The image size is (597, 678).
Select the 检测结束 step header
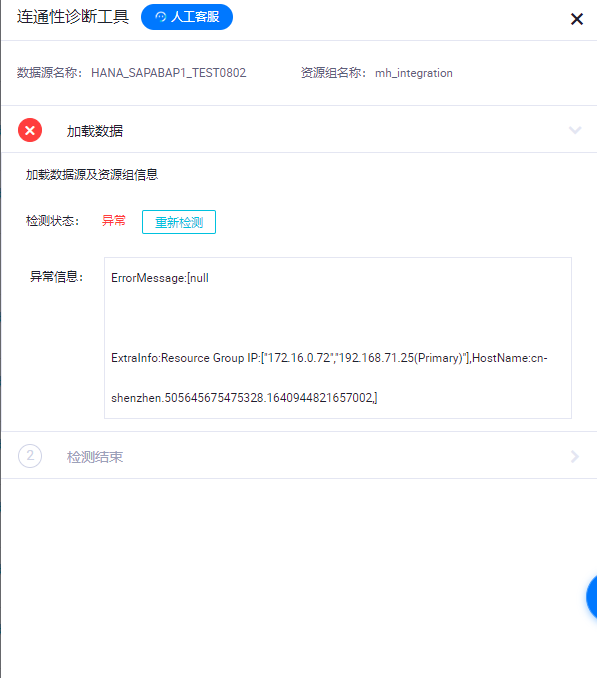click(x=299, y=456)
